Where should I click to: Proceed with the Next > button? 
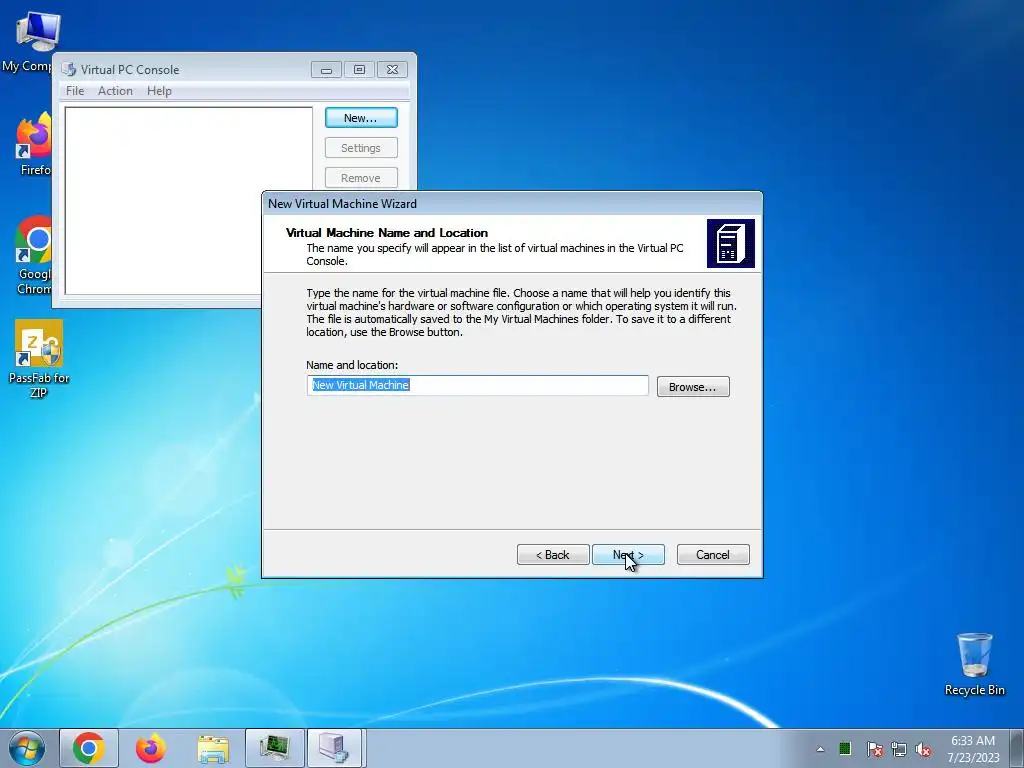click(628, 554)
